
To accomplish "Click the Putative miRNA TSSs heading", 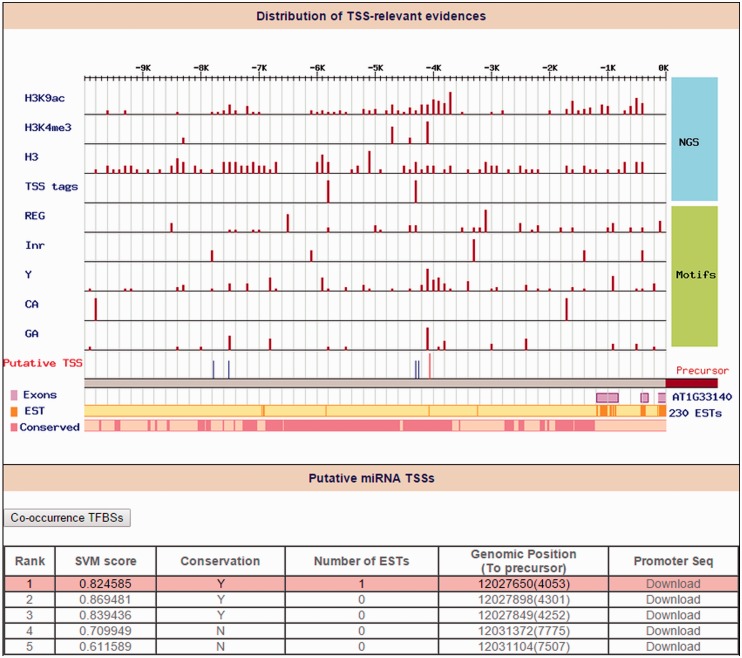I will 371,478.
